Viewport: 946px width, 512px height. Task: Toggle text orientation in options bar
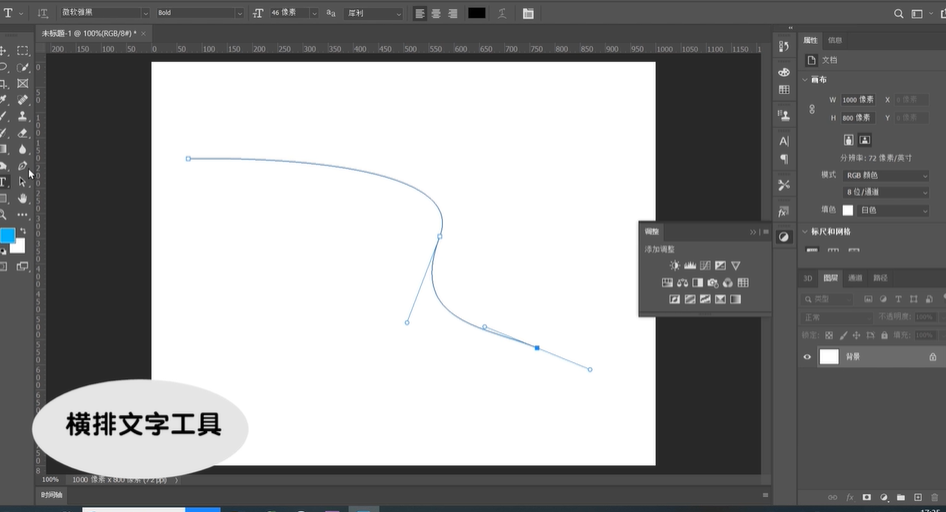tap(42, 13)
